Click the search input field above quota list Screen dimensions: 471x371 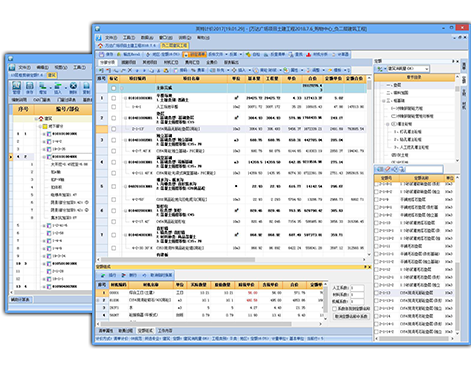tap(424, 169)
